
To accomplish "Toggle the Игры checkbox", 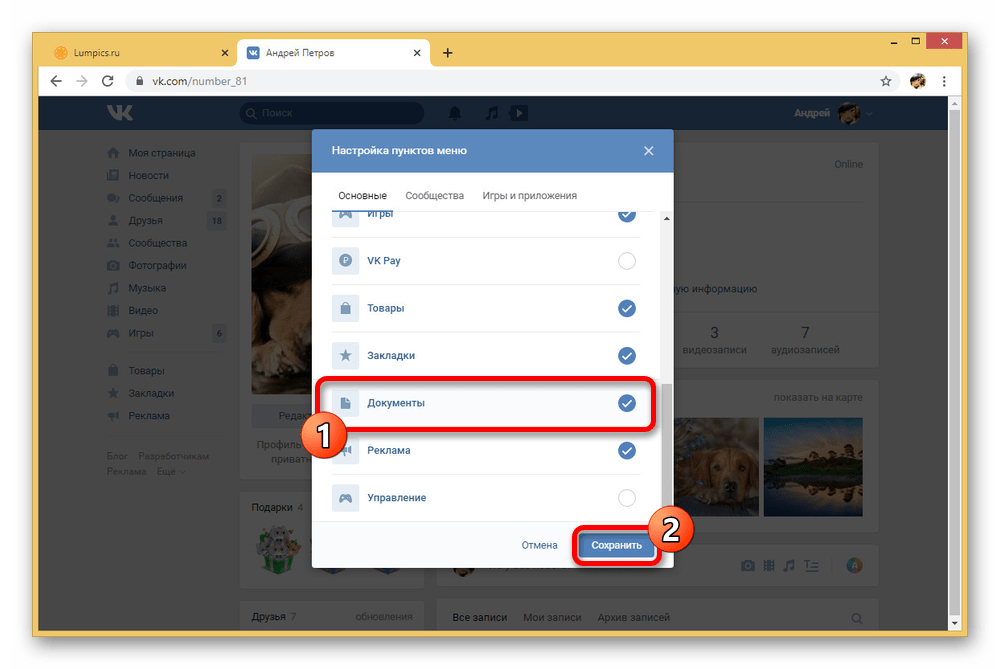I will [x=627, y=215].
